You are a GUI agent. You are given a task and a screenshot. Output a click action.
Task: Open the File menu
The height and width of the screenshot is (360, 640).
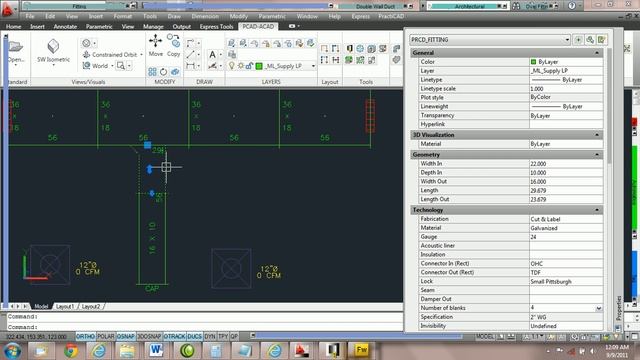tap(30, 16)
